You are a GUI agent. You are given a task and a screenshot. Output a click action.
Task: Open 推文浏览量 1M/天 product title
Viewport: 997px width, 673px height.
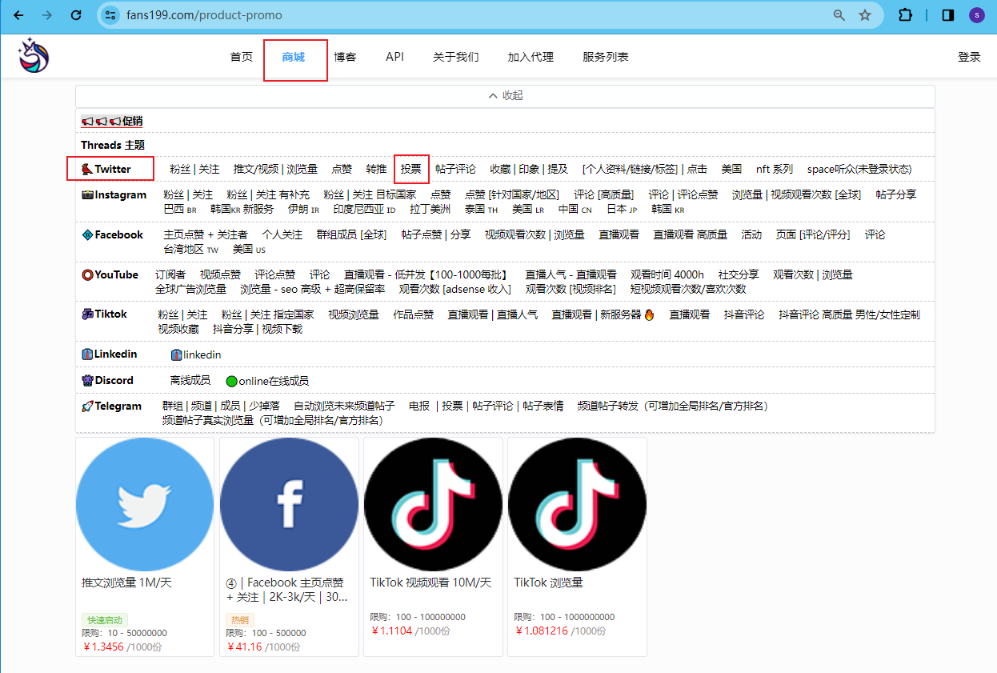pyautogui.click(x=127, y=583)
